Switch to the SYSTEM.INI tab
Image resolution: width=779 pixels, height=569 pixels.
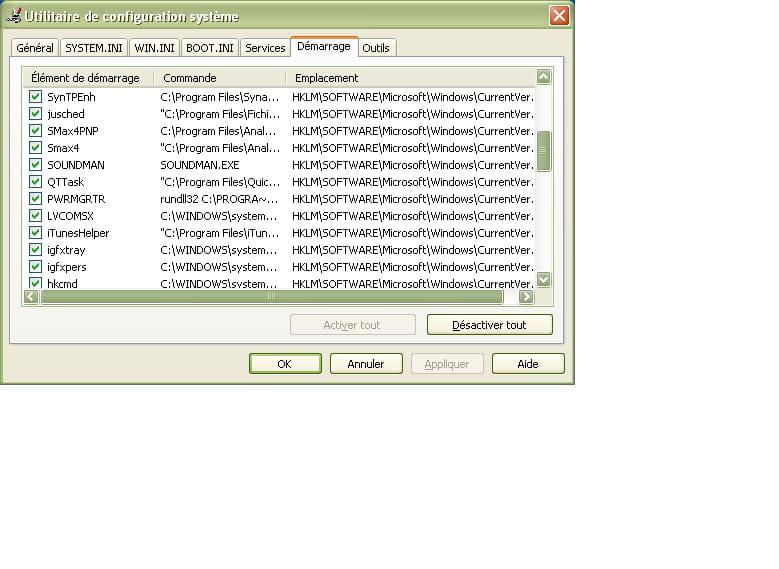click(x=94, y=48)
